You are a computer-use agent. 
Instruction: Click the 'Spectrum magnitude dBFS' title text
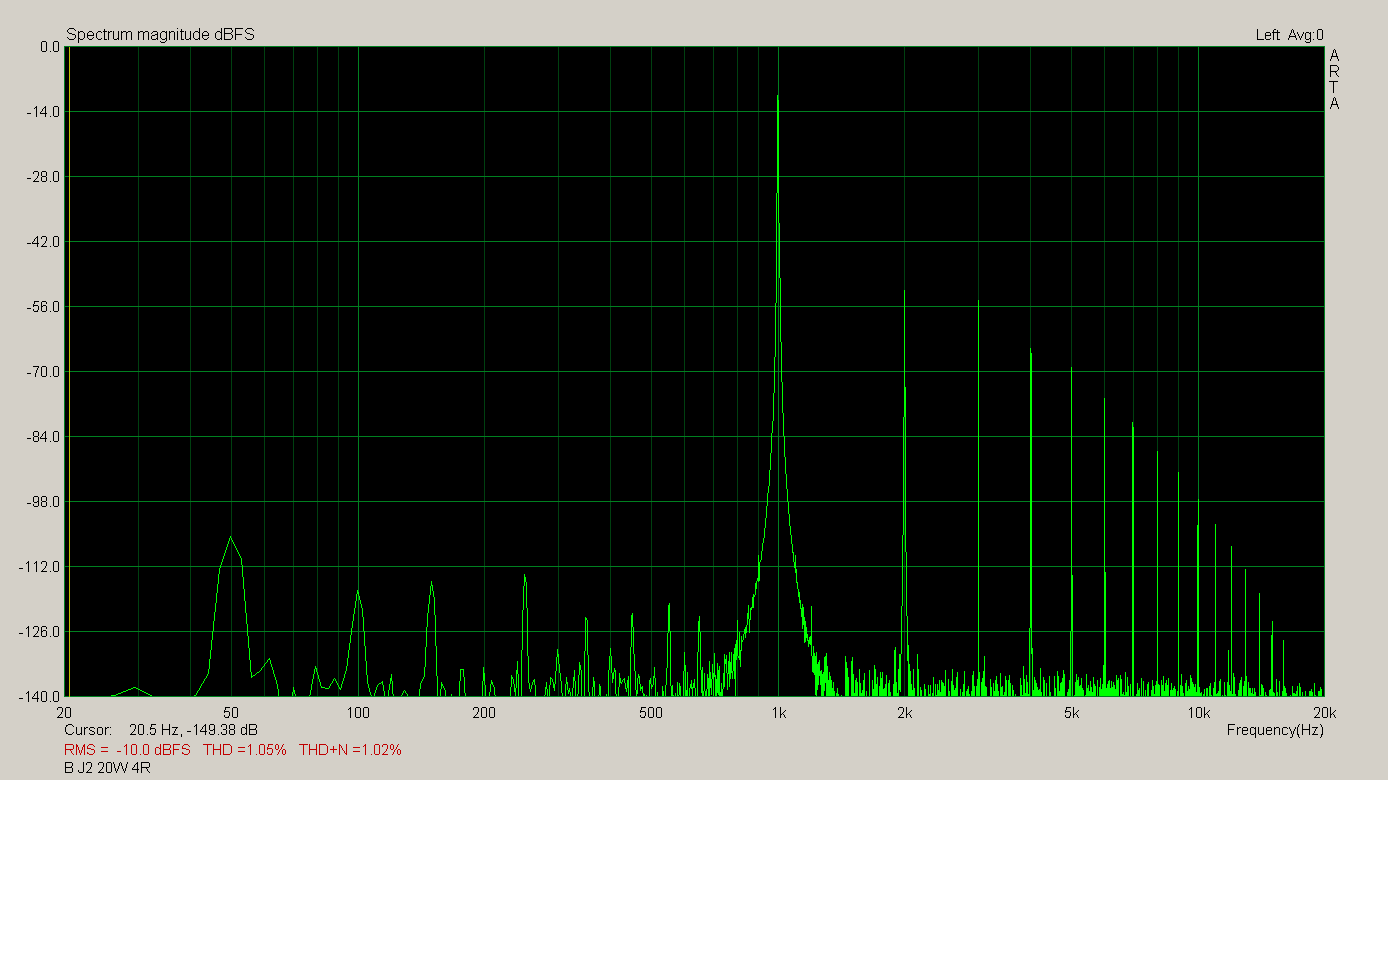coord(160,34)
